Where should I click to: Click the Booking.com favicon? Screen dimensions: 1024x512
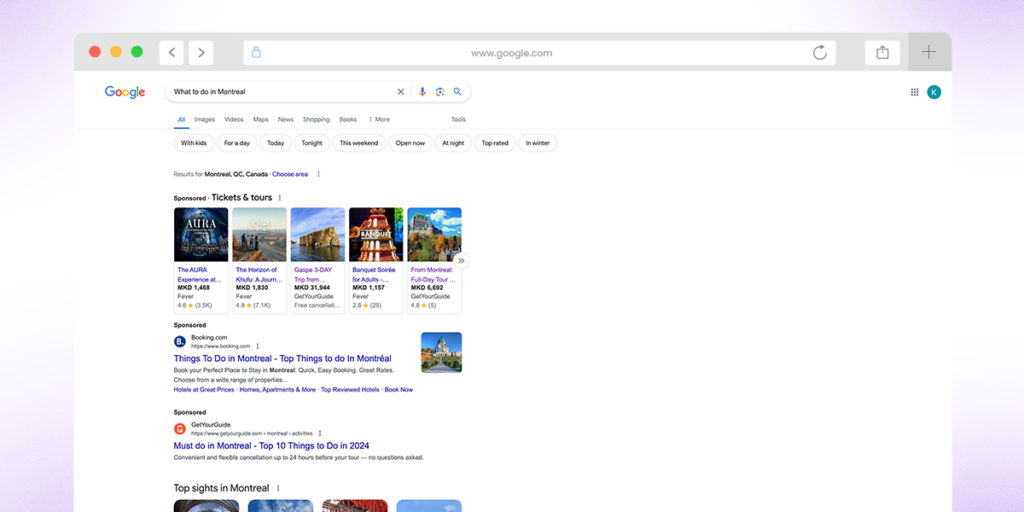tap(180, 342)
